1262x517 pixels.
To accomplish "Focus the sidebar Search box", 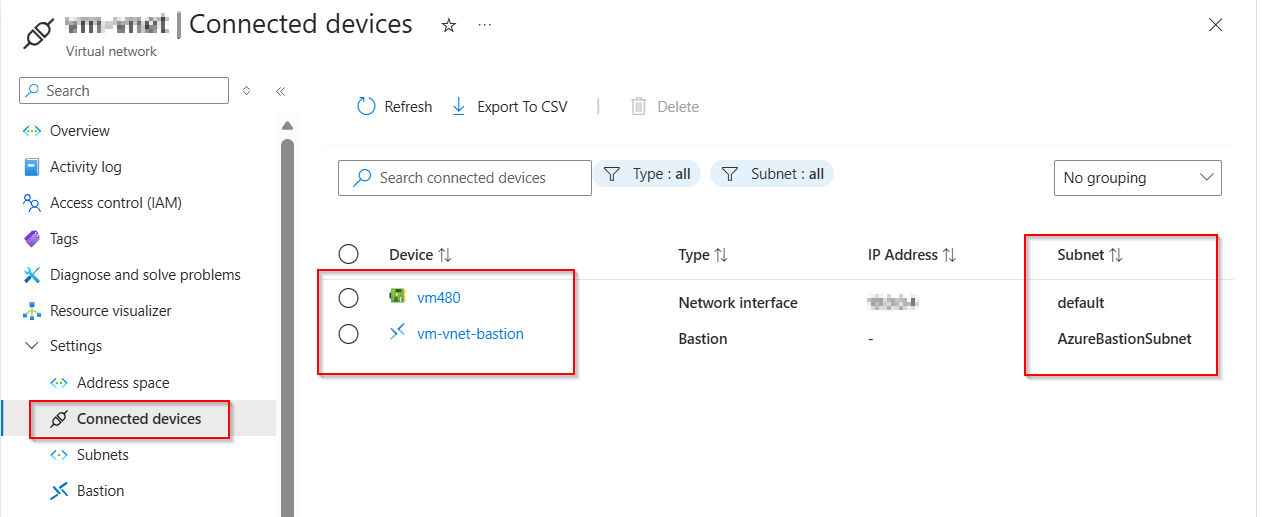I will [124, 90].
